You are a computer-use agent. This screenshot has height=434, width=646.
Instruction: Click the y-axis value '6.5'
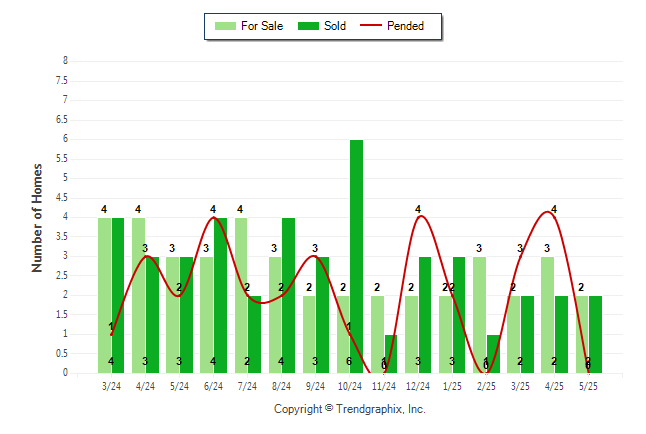pyautogui.click(x=62, y=120)
